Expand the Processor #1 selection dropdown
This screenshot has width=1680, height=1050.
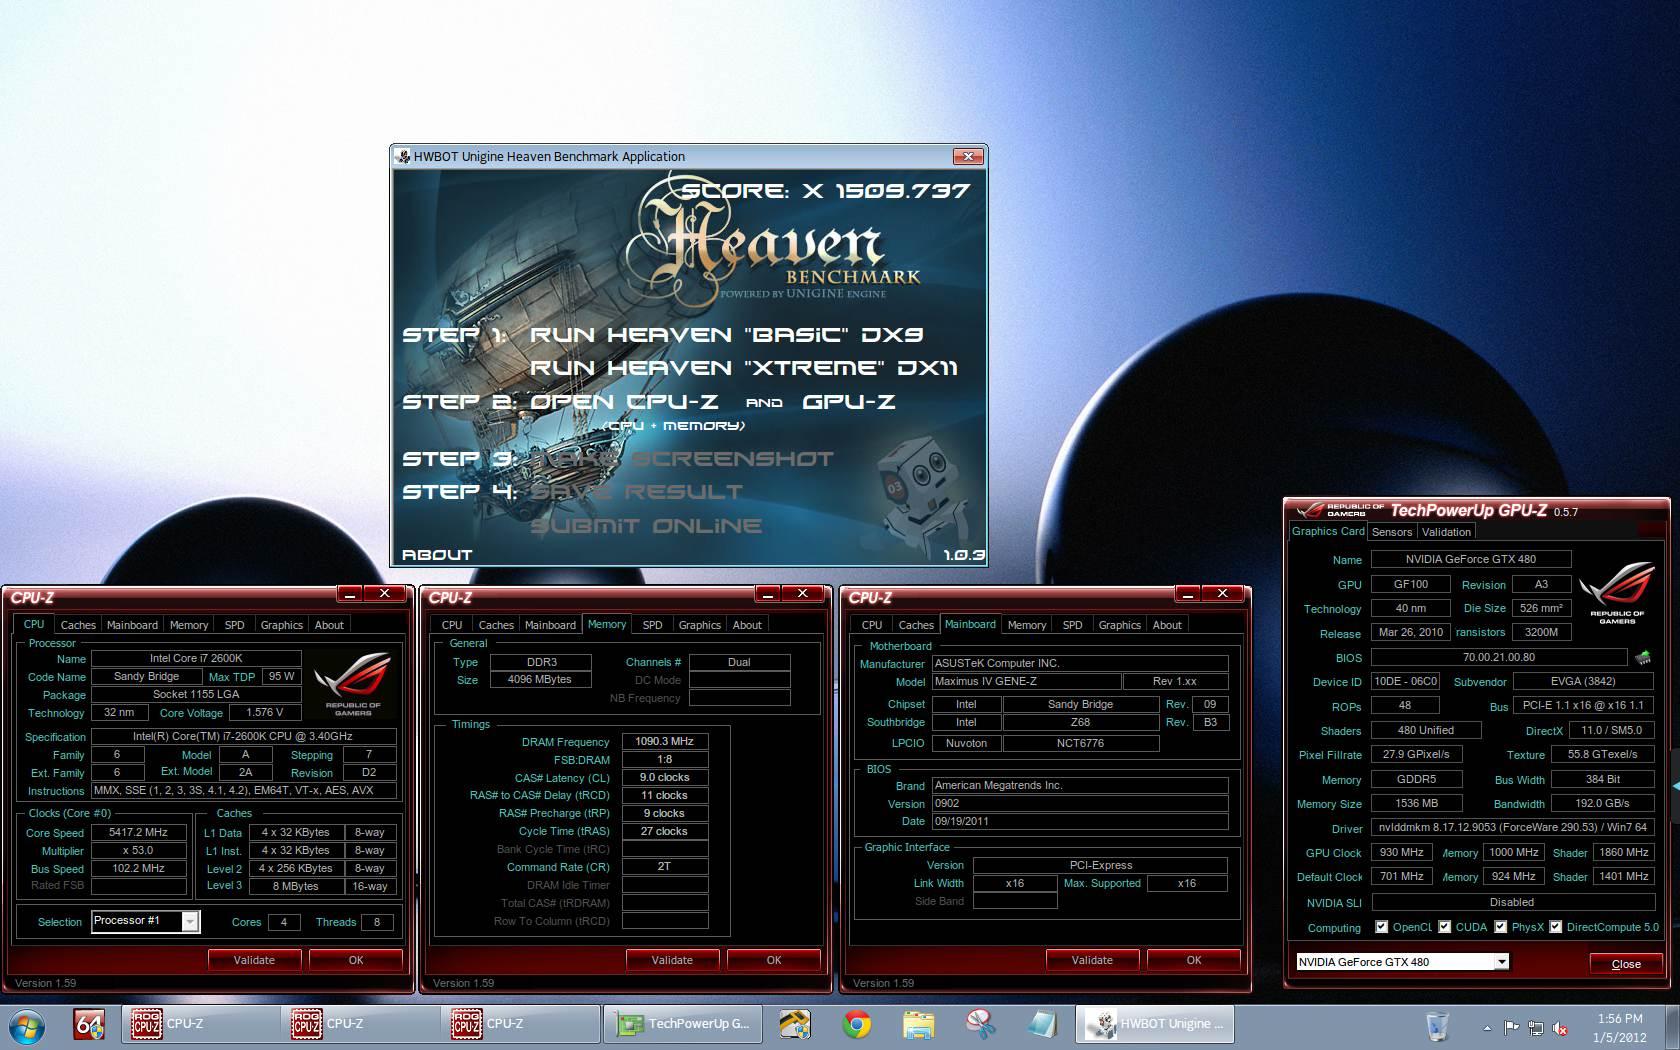click(189, 921)
